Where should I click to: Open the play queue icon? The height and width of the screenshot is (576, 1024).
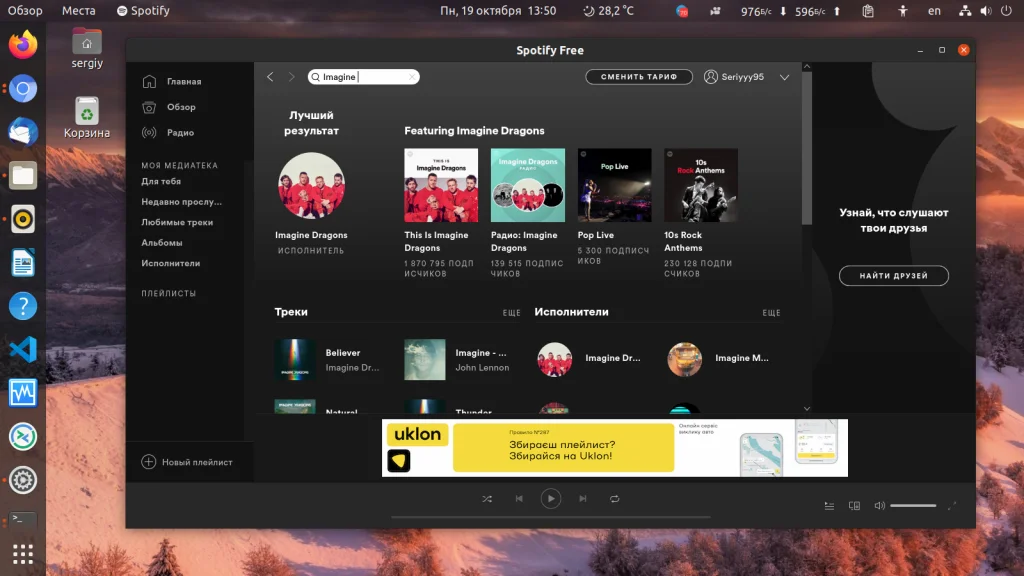(x=829, y=505)
